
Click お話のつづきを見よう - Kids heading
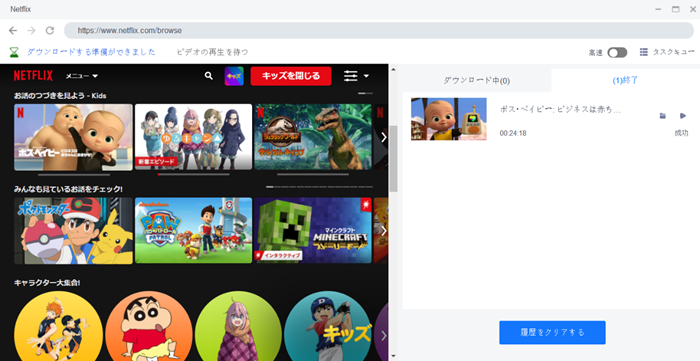tap(60, 95)
